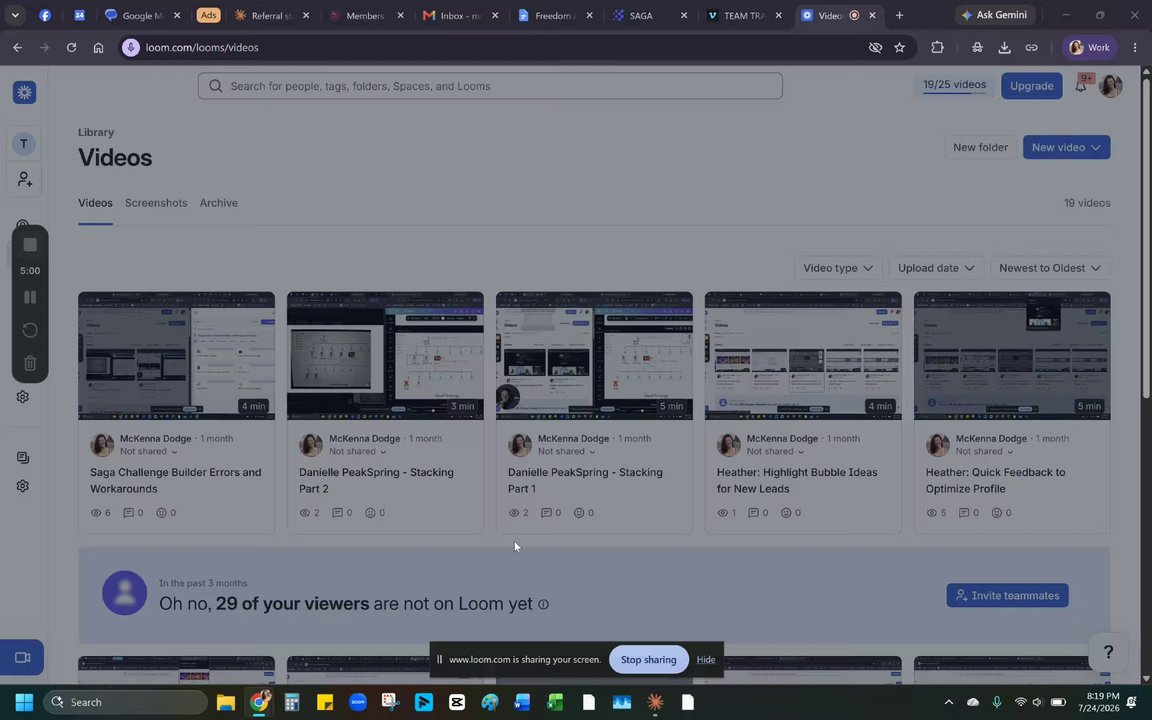
Task: Open the Video type filter dropdown
Action: tap(838, 268)
